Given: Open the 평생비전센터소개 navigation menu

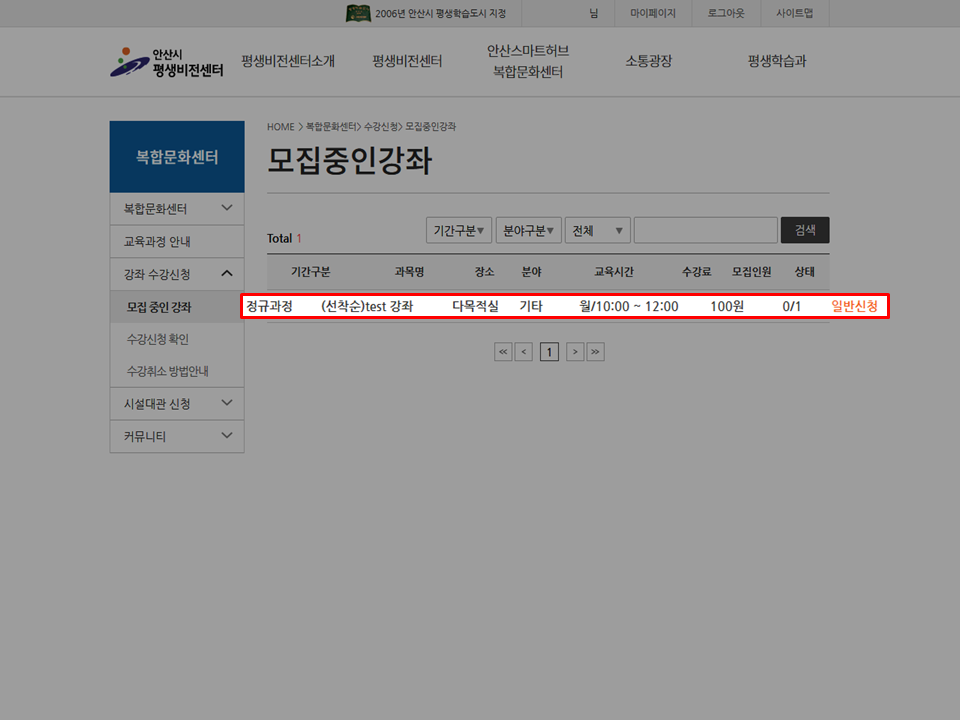Looking at the screenshot, I should (288, 61).
